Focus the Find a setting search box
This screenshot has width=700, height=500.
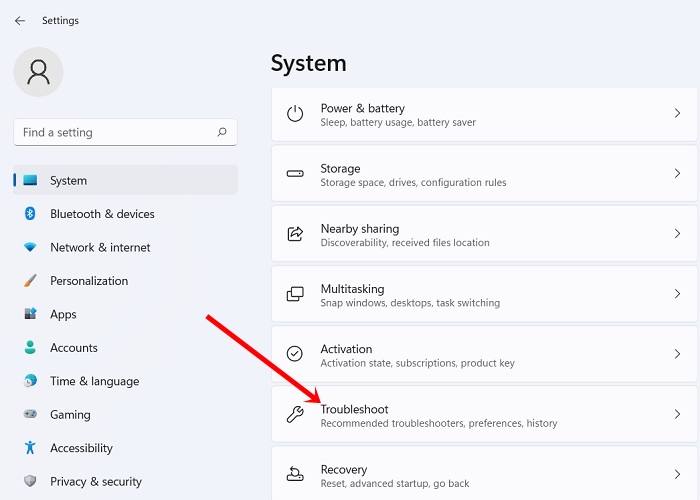pos(115,132)
